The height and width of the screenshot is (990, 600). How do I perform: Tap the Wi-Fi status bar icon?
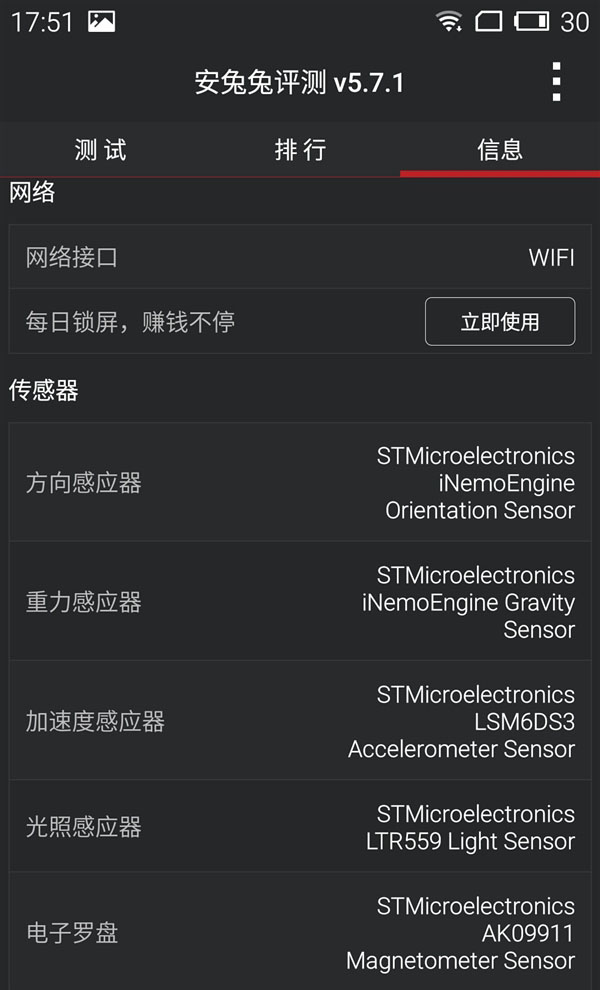pyautogui.click(x=450, y=21)
